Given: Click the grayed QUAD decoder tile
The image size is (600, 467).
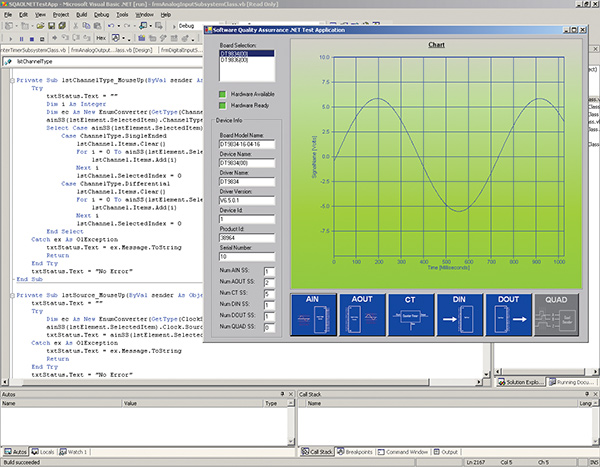Looking at the screenshot, I should [556, 314].
